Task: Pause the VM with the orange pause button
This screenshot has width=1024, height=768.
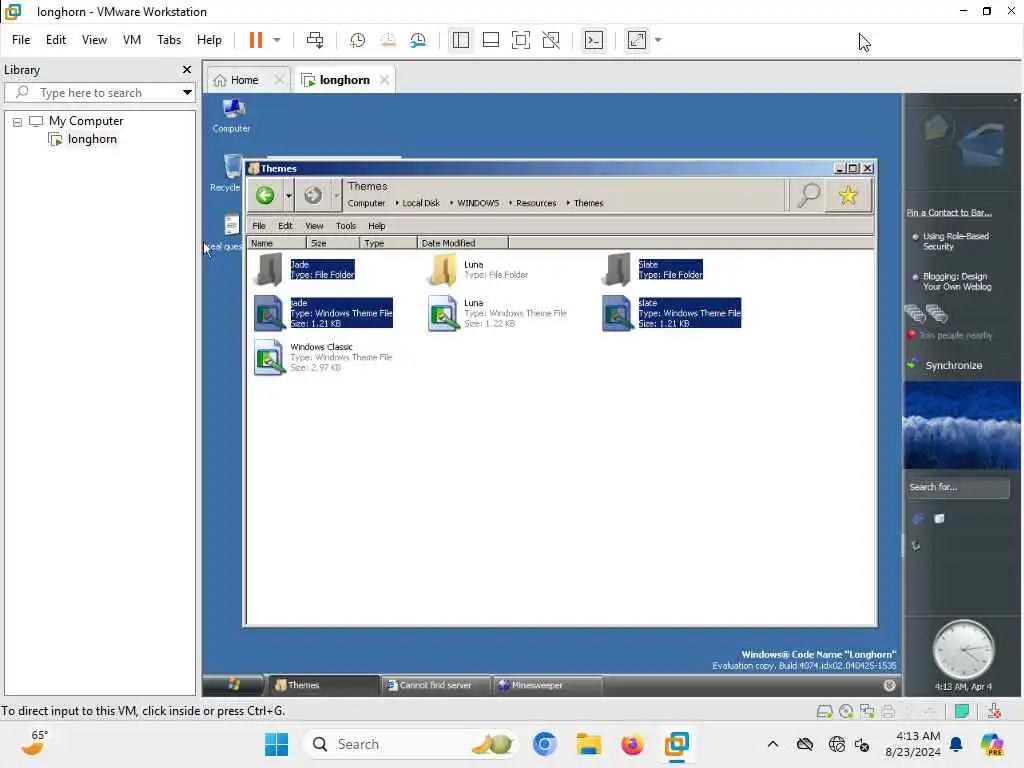Action: pos(255,40)
